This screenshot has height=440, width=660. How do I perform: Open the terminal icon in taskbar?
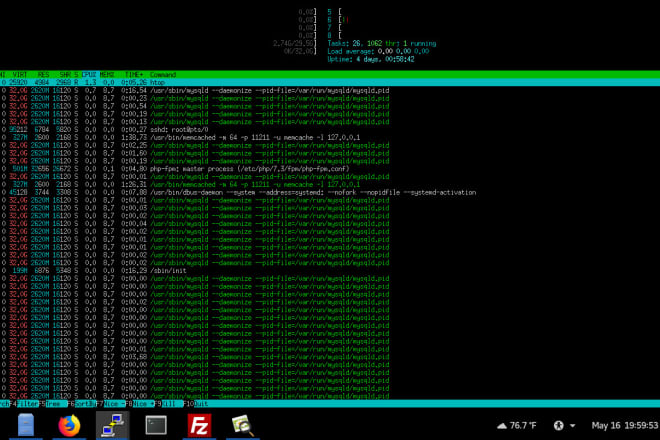coord(156,425)
